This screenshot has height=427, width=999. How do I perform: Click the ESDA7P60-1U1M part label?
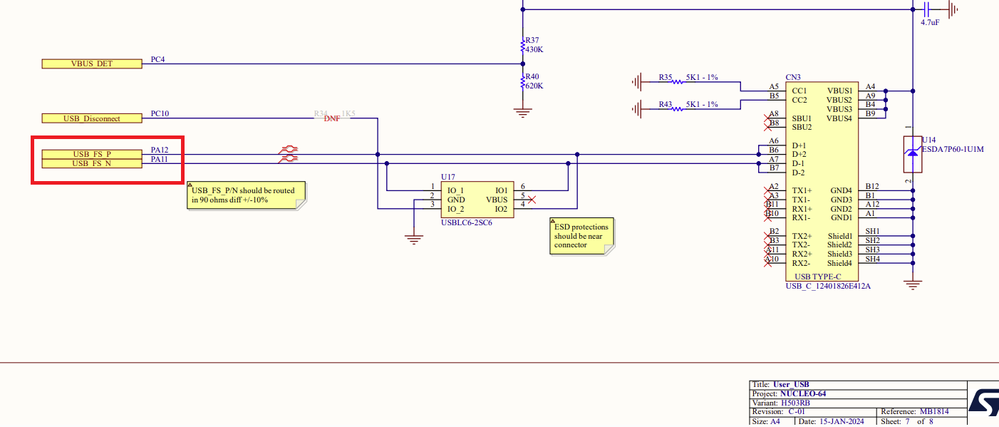coord(952,149)
